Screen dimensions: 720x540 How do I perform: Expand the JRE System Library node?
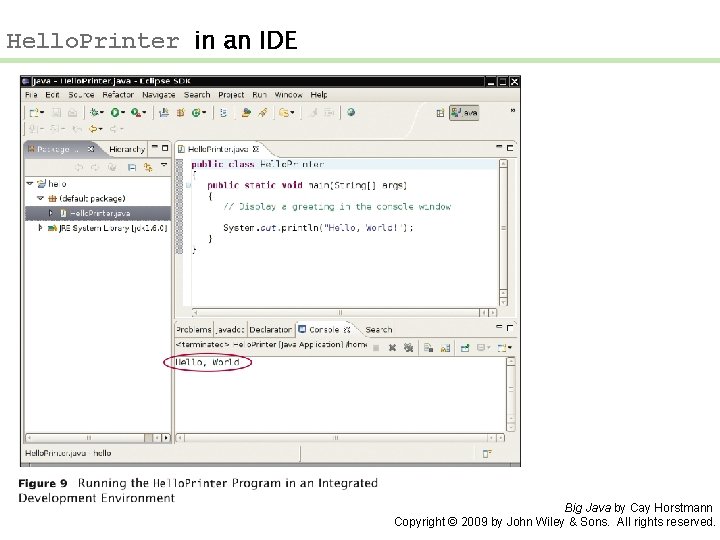pos(40,228)
